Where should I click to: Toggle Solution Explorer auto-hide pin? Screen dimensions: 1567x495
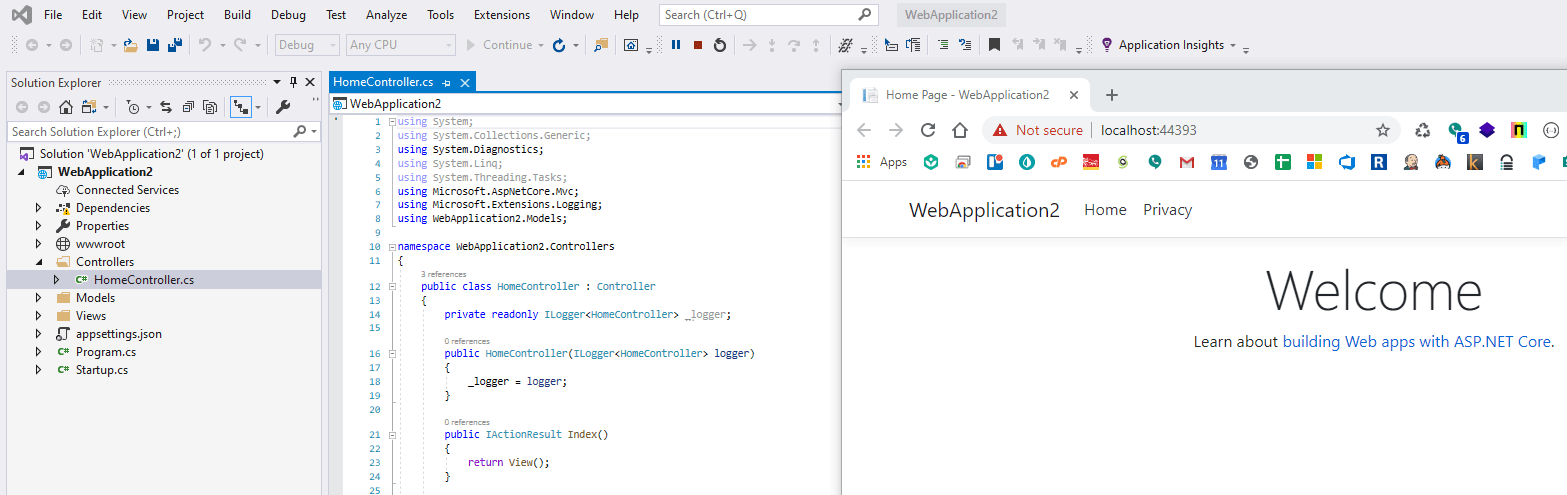click(x=293, y=82)
